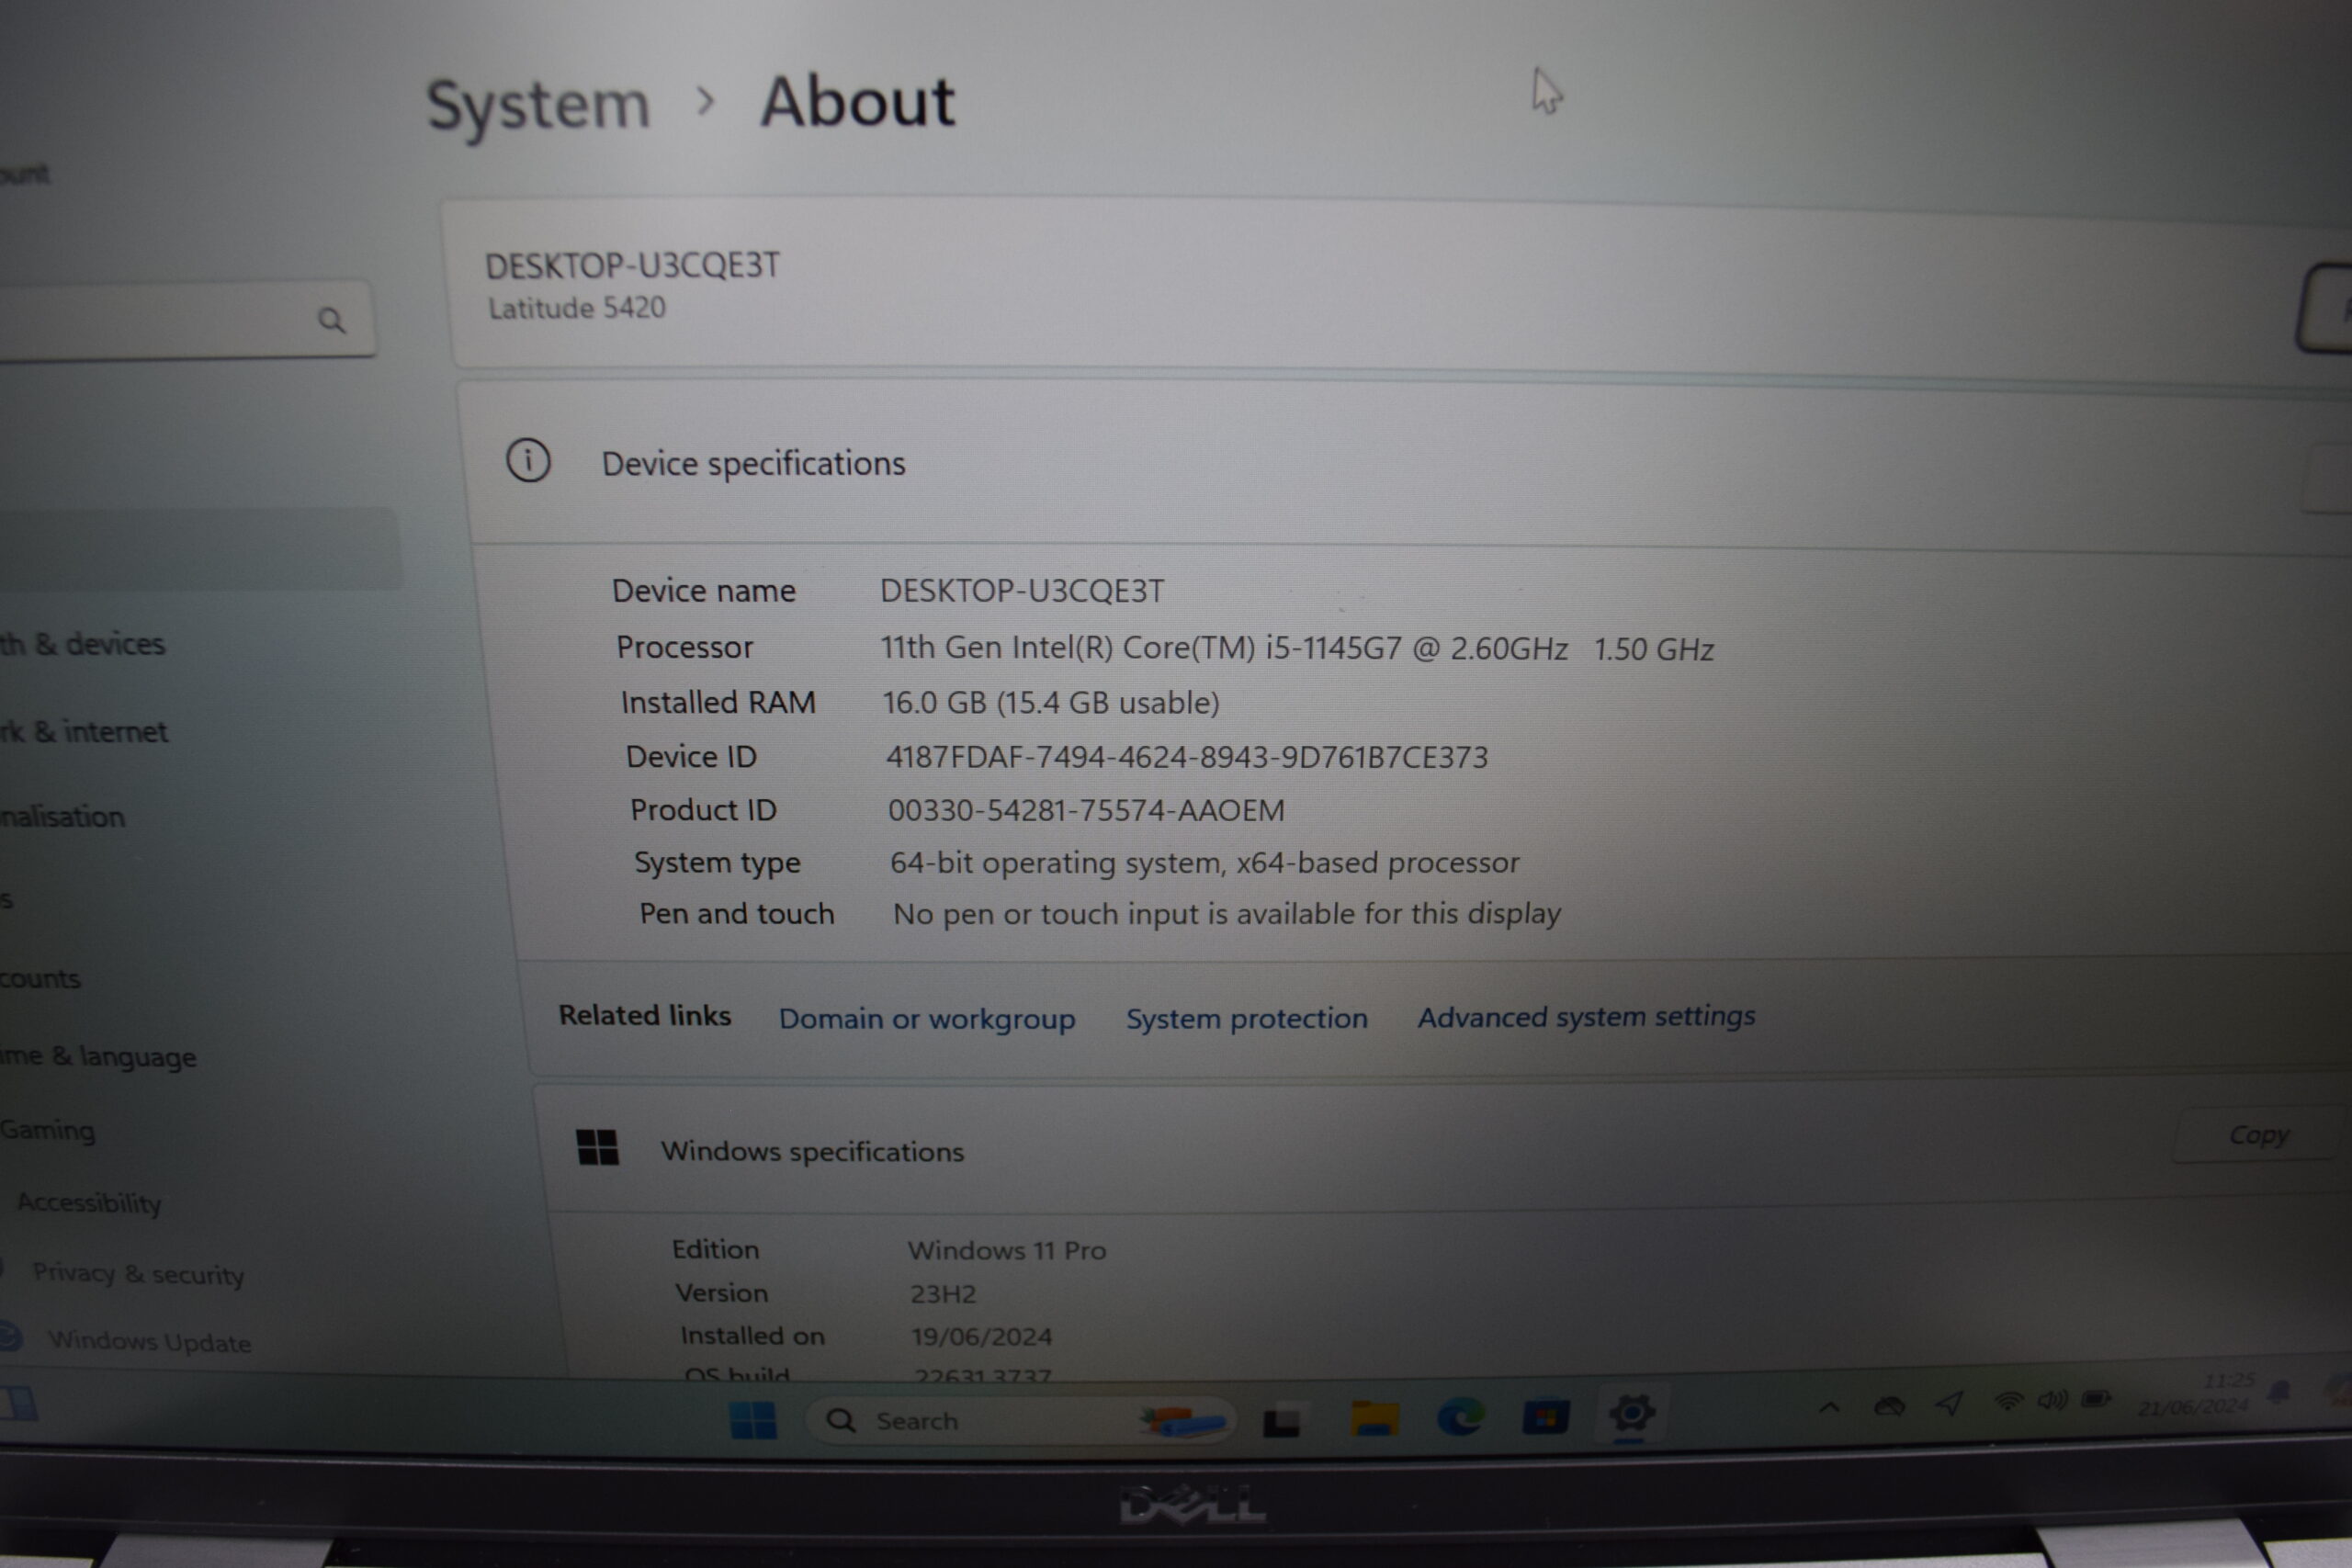Open Advanced system settings link
2352x1568 pixels.
coord(1586,1017)
